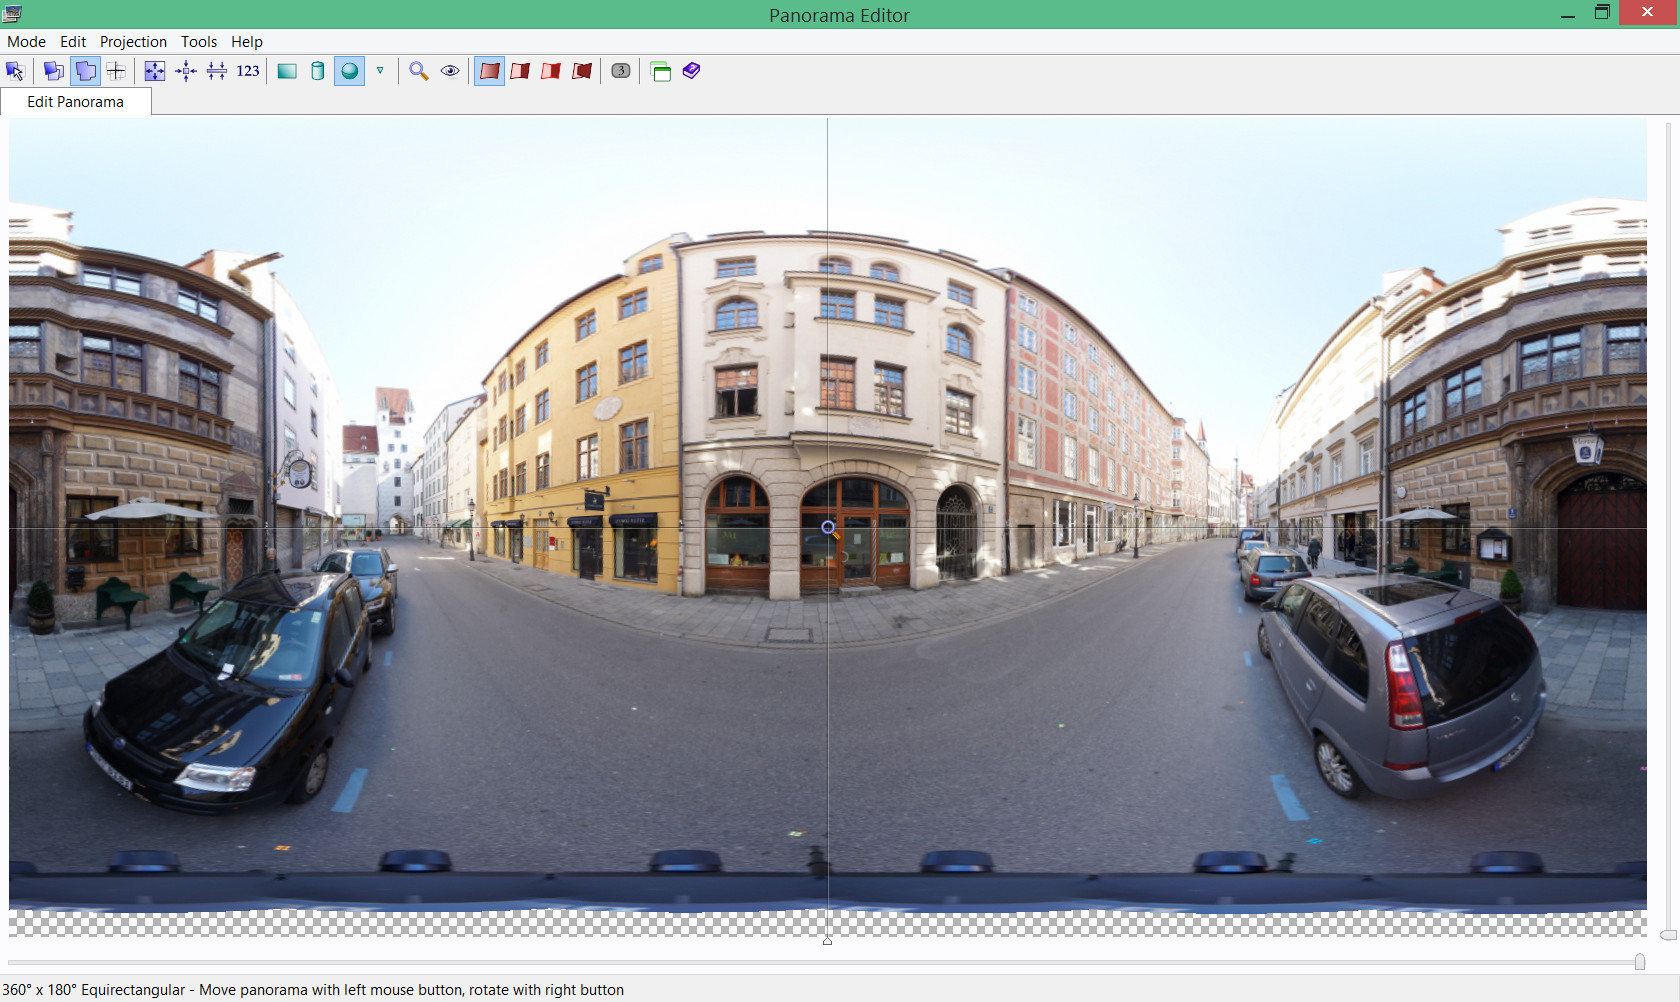Open the Tools menu
This screenshot has width=1680, height=1002.
(x=198, y=42)
